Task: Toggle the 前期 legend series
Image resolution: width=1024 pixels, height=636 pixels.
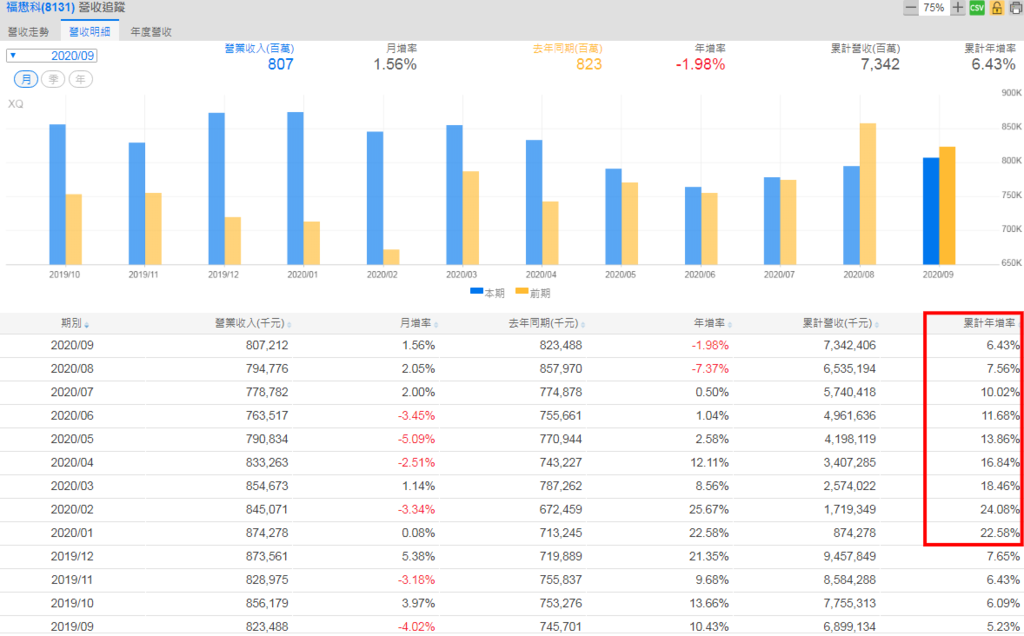Action: click(x=533, y=293)
